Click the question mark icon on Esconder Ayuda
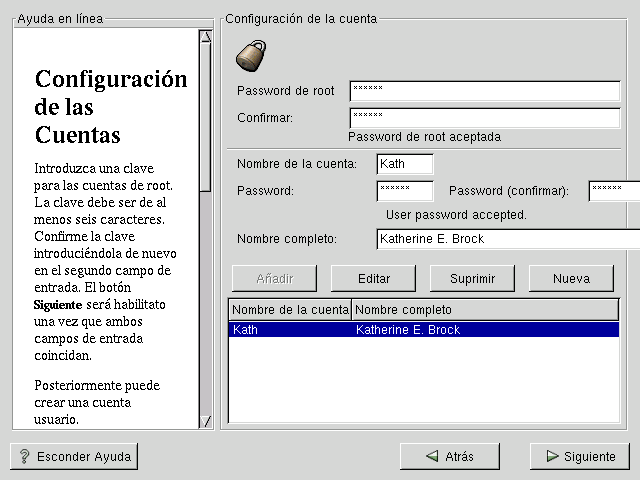The height and width of the screenshot is (480, 640). point(24,456)
